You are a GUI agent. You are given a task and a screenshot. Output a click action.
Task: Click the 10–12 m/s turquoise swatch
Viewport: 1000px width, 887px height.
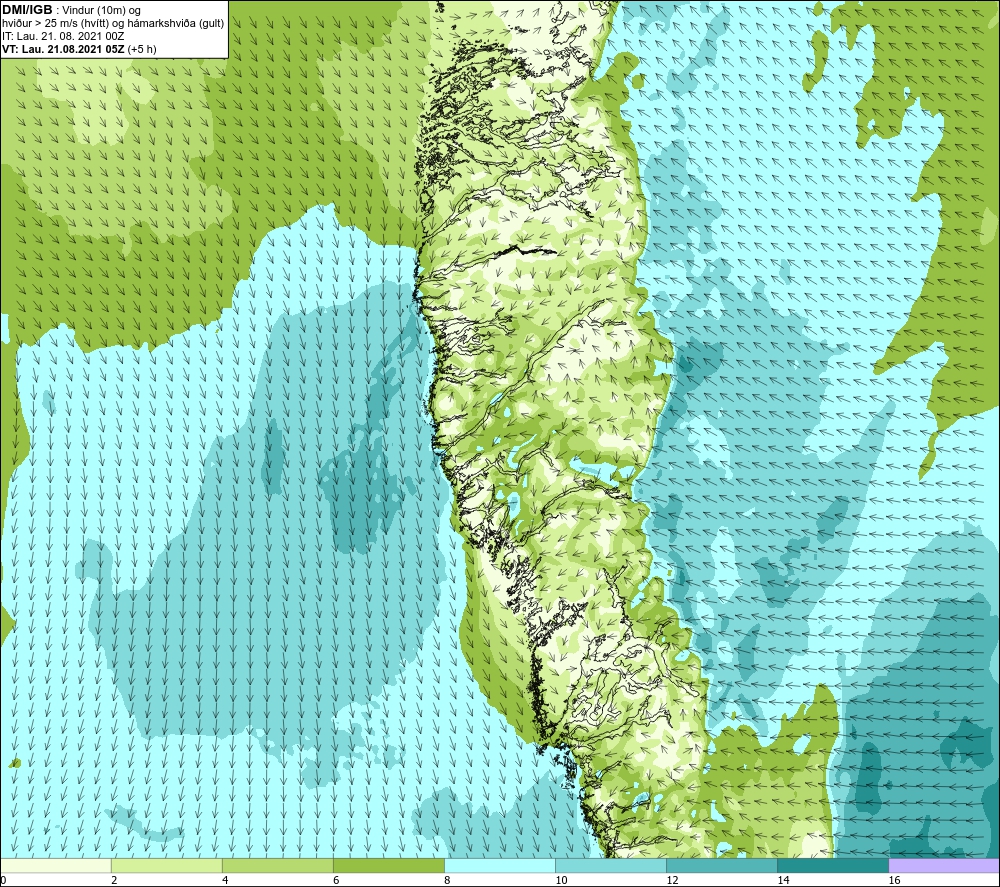tap(611, 865)
